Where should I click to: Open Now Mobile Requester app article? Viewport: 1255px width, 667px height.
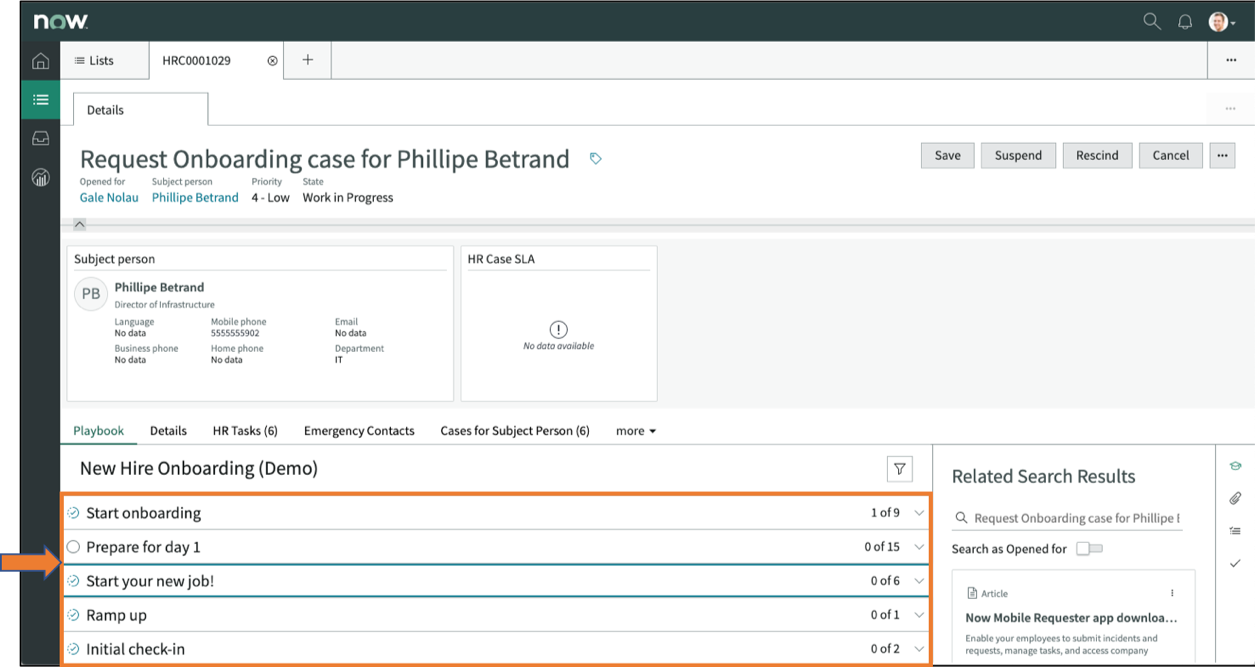tap(1071, 618)
